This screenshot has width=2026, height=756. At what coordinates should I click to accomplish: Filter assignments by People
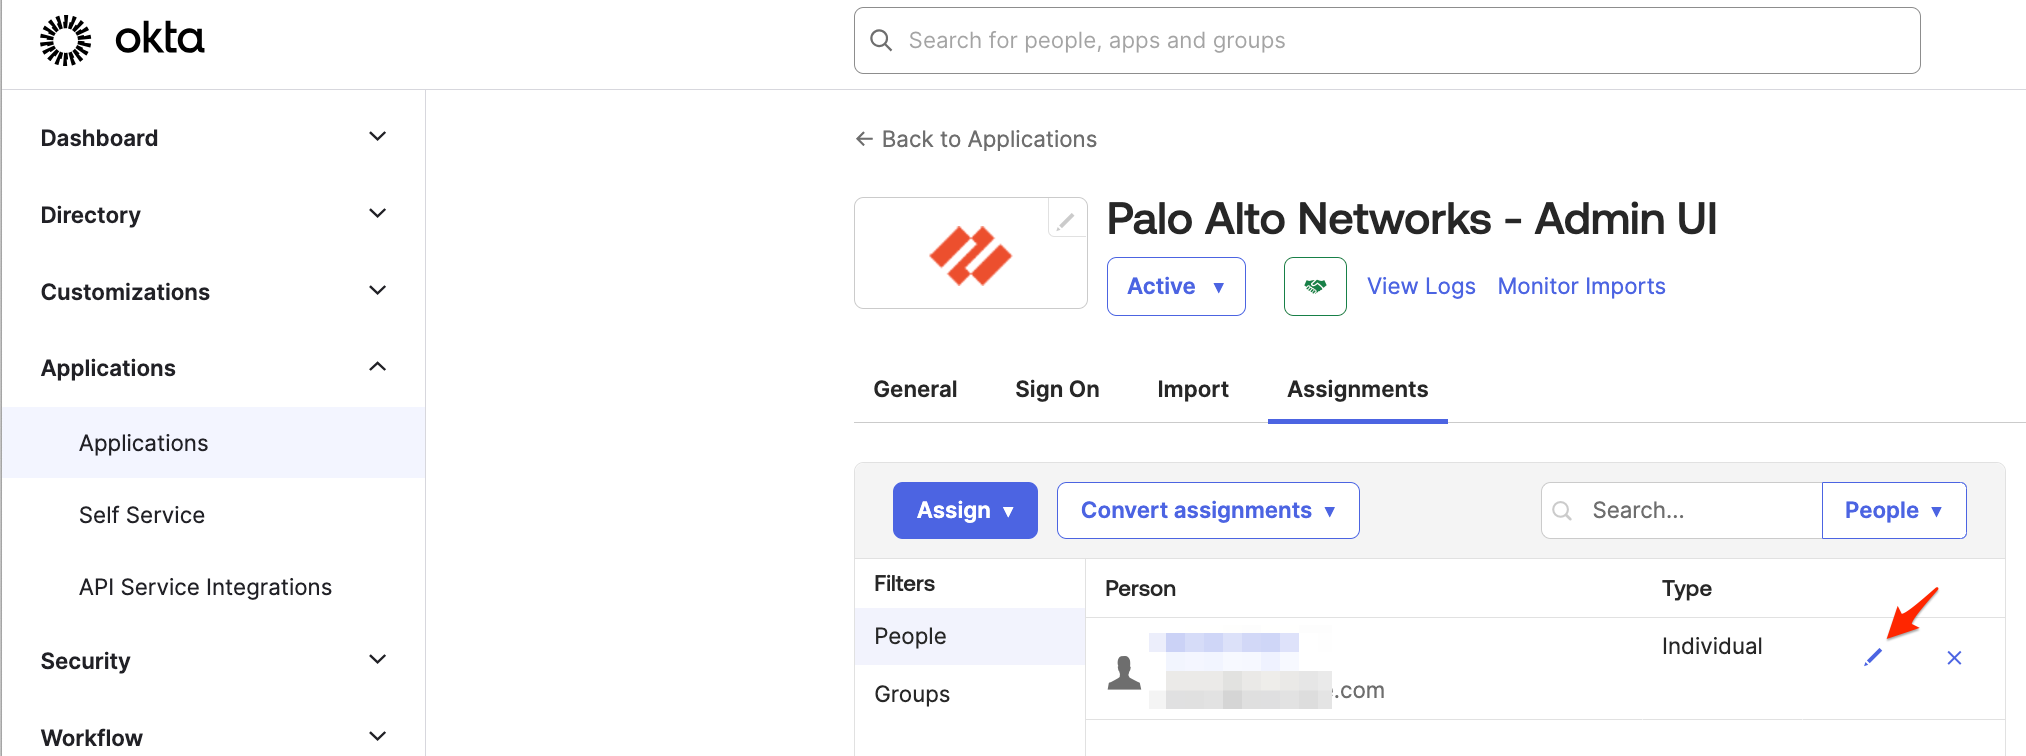coord(970,636)
